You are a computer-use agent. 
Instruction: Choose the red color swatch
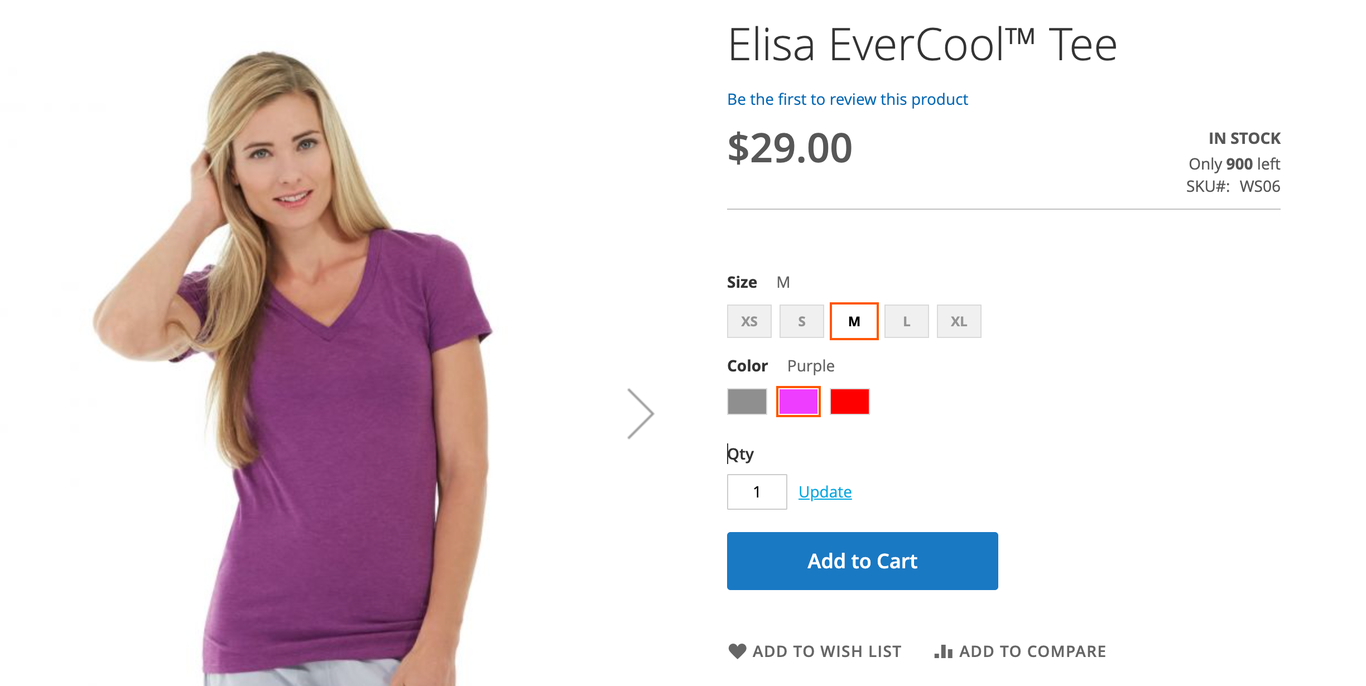click(850, 401)
